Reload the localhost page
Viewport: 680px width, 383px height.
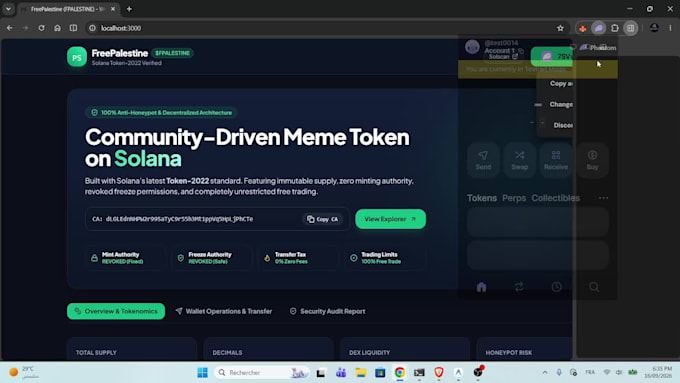click(41, 28)
